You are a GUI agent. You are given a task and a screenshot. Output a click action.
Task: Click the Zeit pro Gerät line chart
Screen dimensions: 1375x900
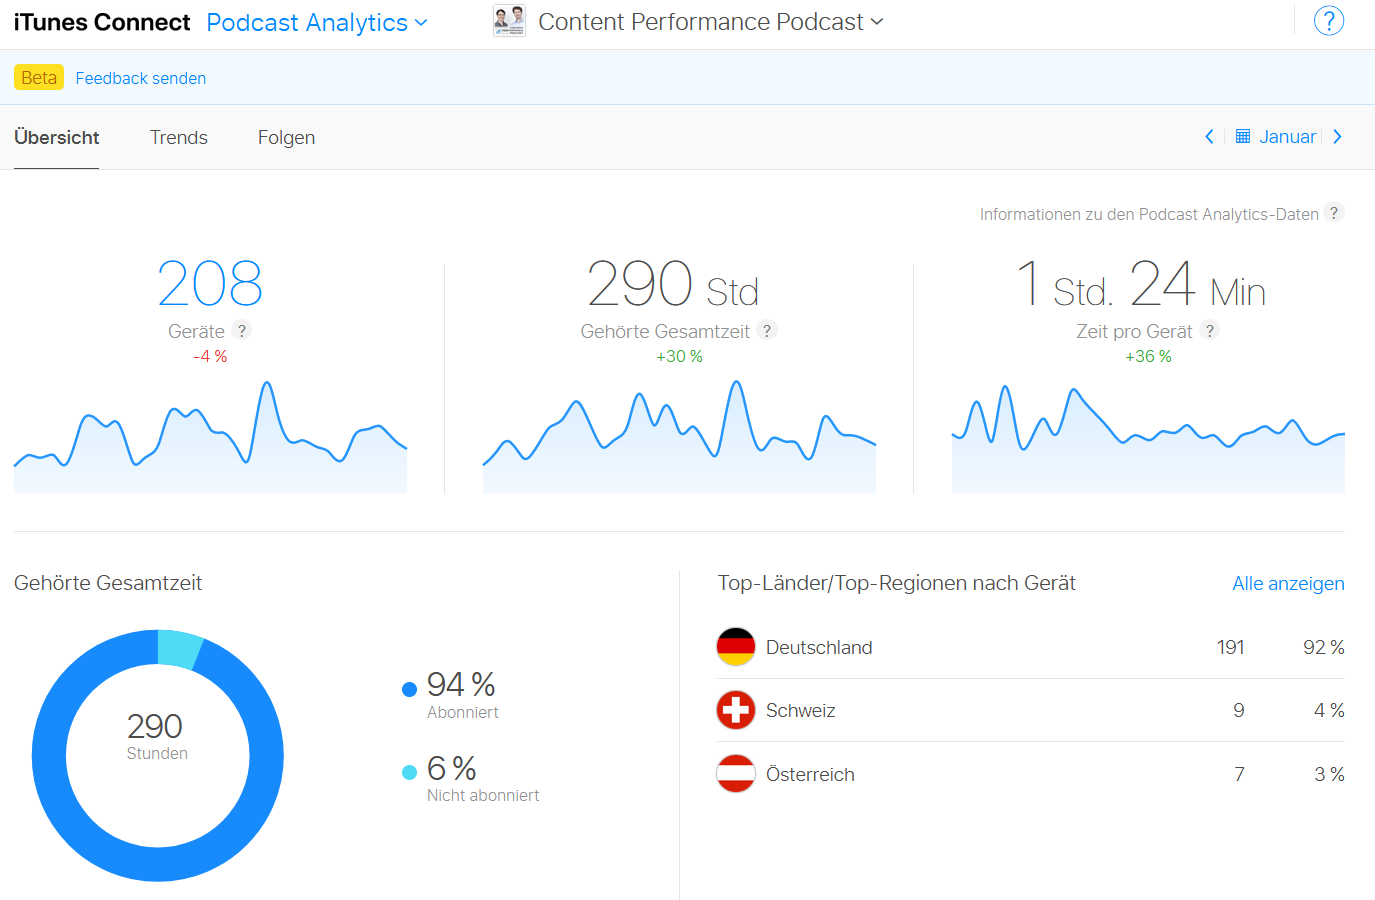(1148, 440)
